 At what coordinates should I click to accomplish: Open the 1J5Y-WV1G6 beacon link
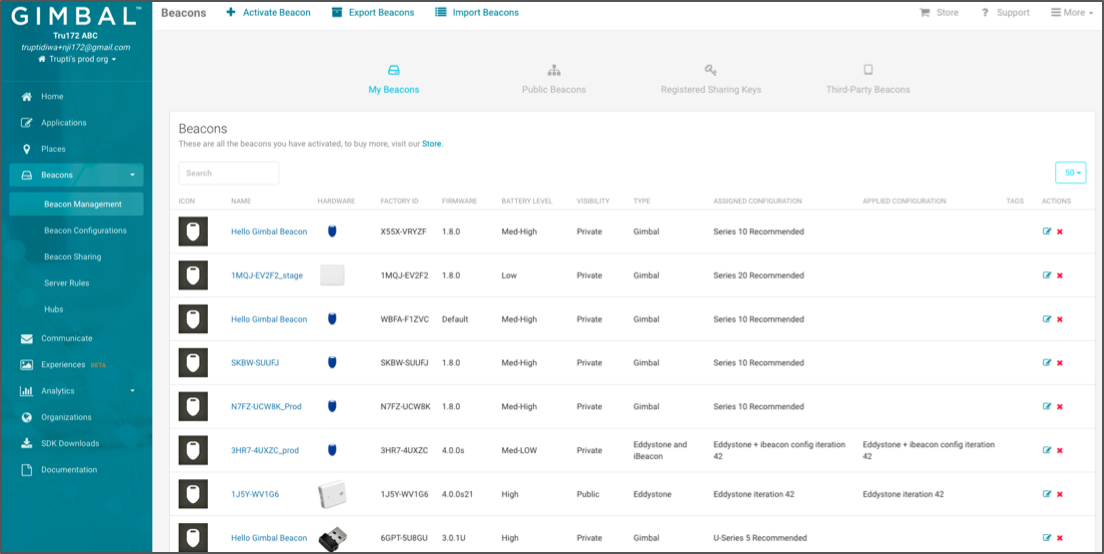(255, 494)
